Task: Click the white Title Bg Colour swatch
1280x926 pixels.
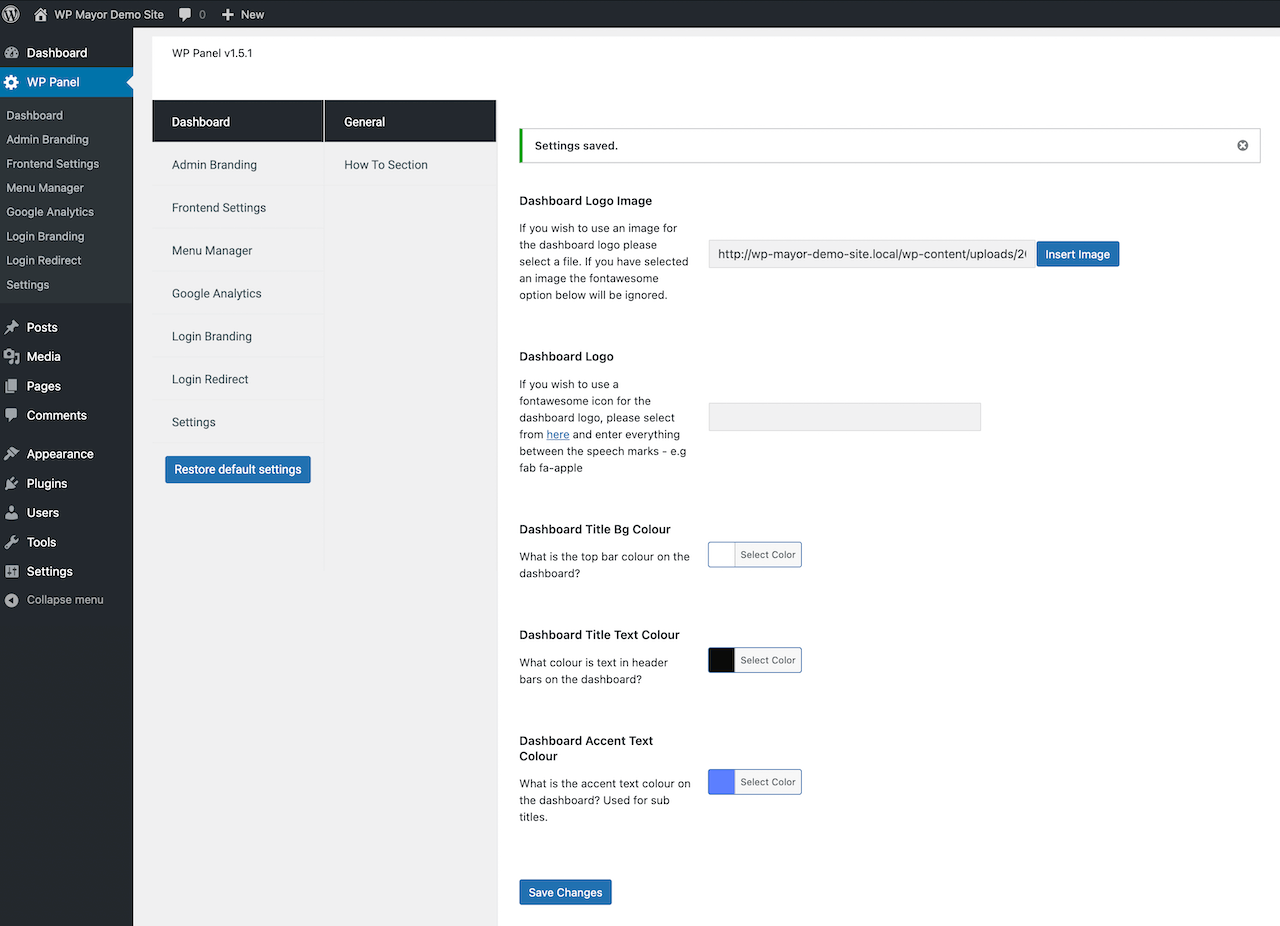Action: pos(722,555)
